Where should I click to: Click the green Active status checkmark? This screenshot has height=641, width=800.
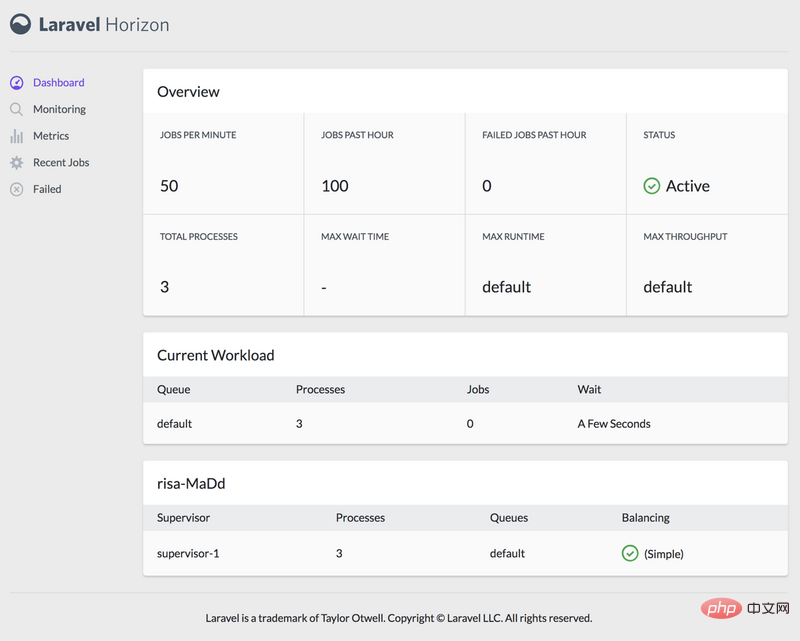point(652,186)
